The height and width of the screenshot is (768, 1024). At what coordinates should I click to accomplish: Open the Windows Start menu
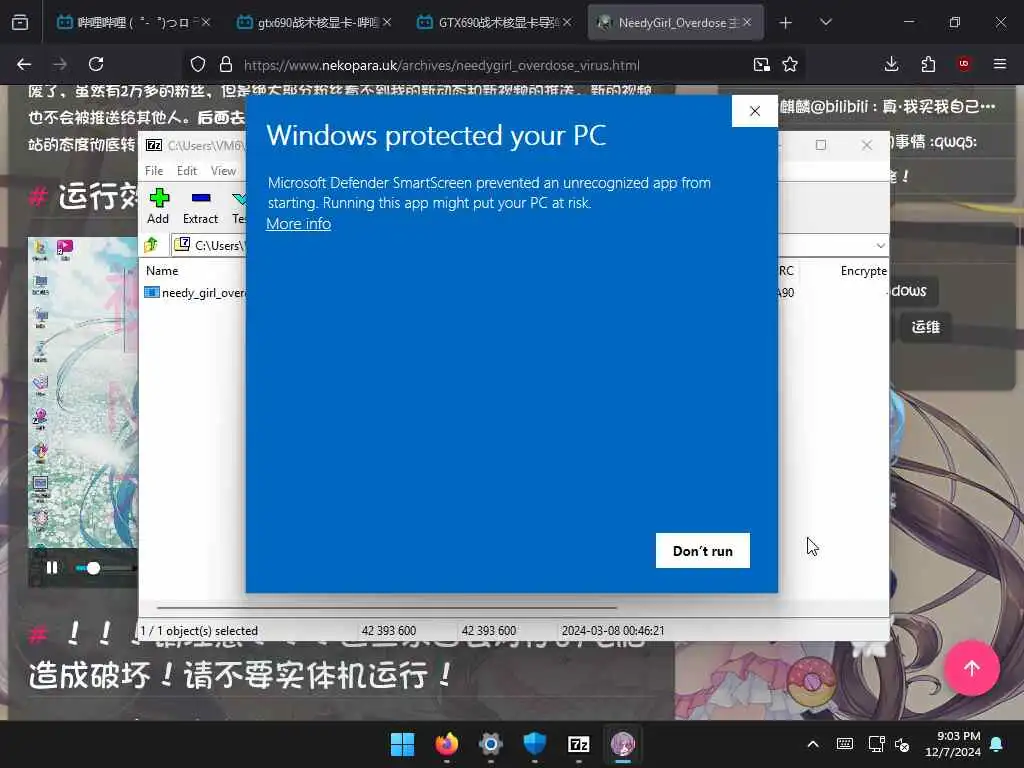point(402,744)
